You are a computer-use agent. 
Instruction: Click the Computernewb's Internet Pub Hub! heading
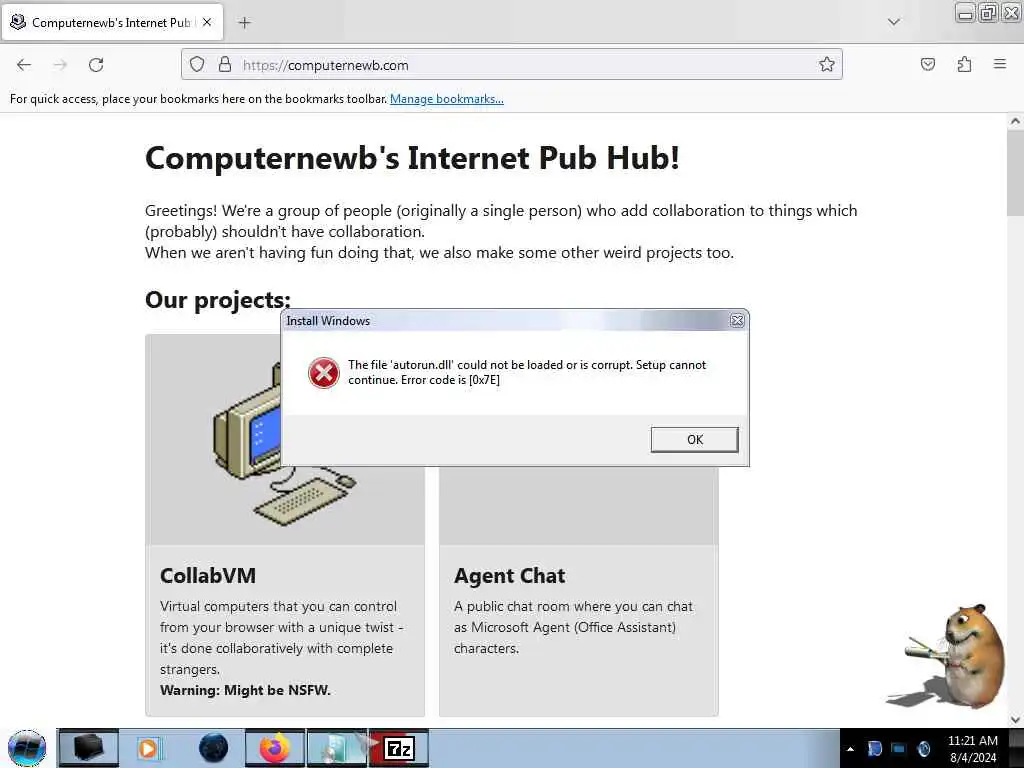(412, 157)
